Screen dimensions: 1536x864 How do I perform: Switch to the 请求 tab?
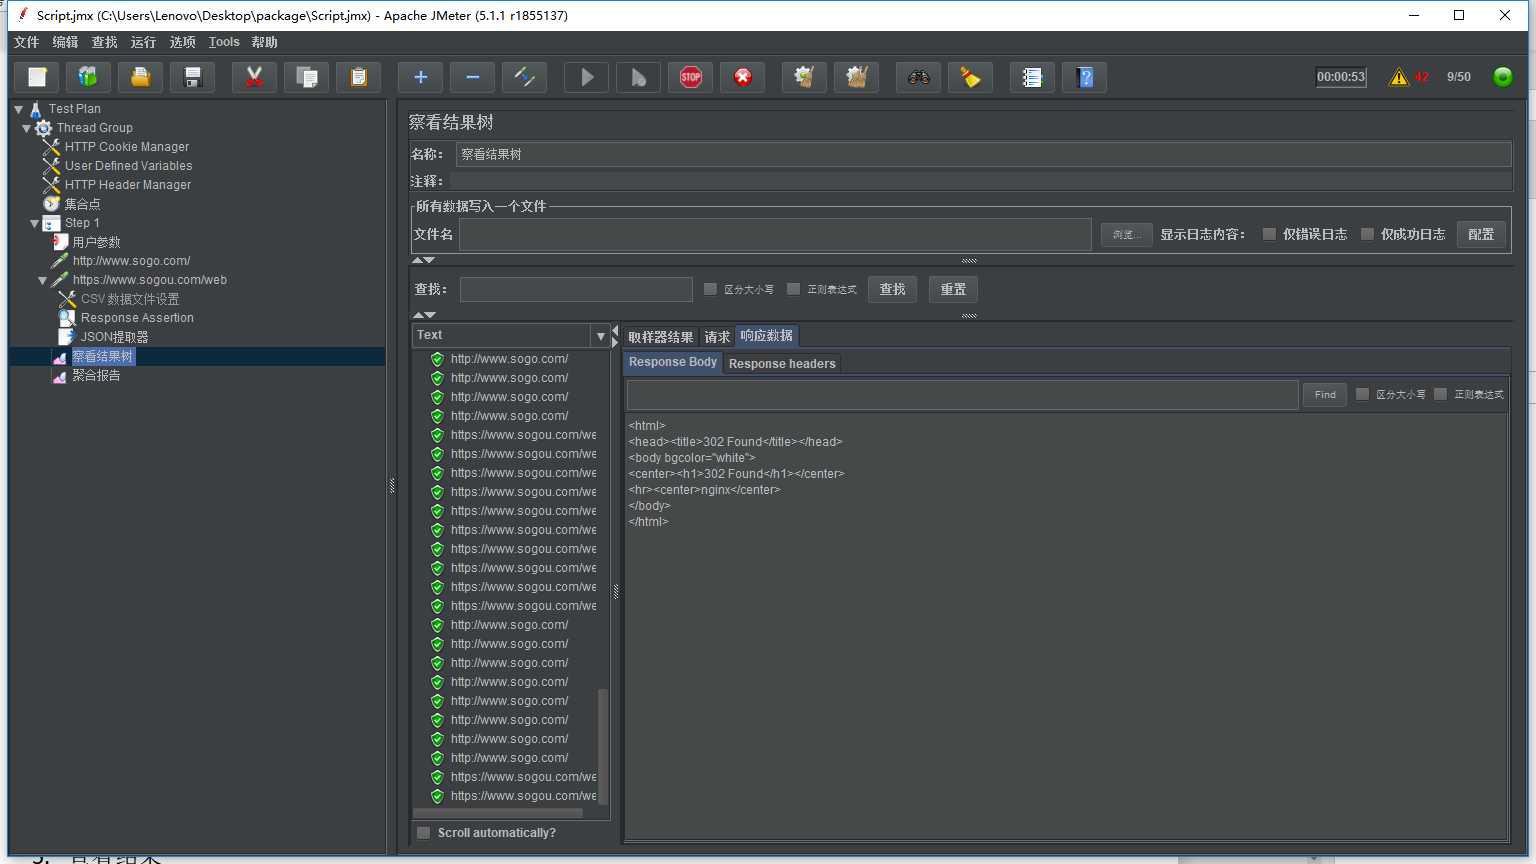pyautogui.click(x=717, y=337)
